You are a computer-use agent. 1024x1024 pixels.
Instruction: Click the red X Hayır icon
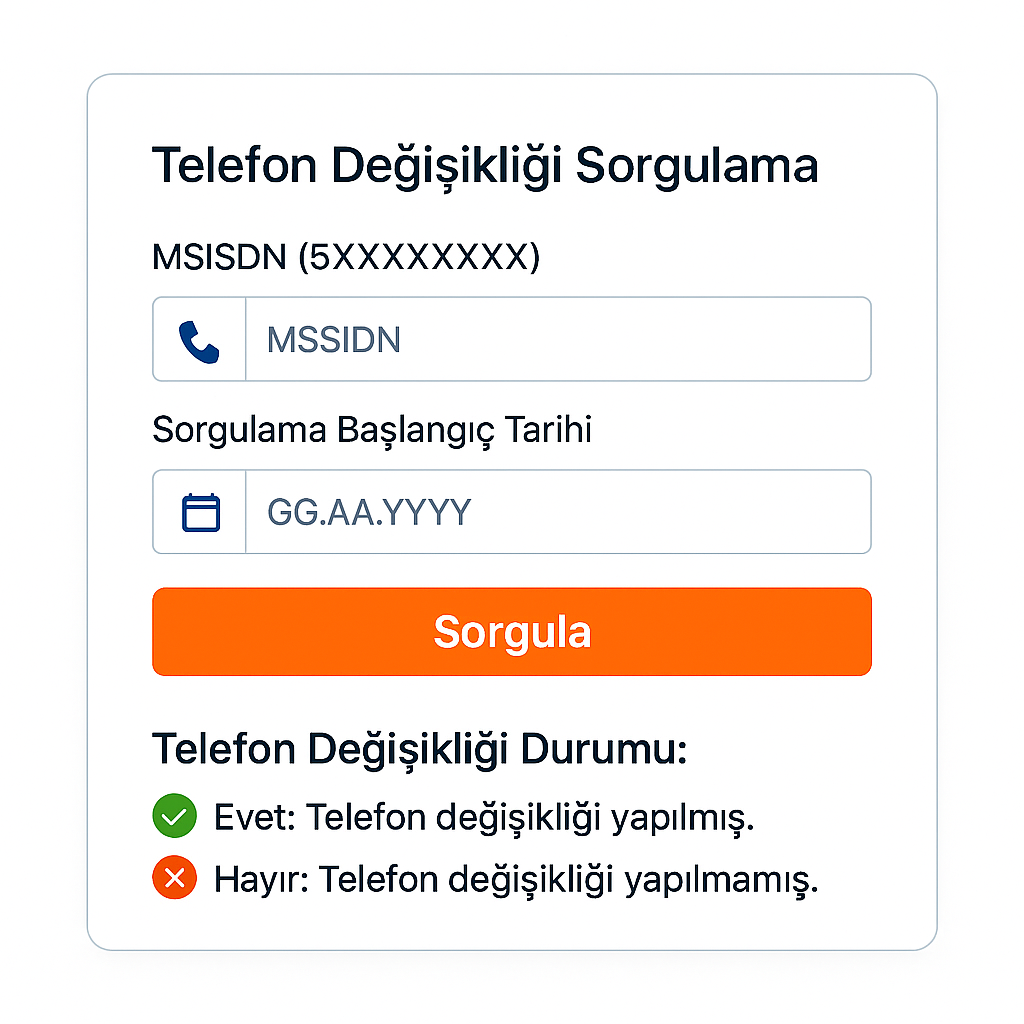pyautogui.click(x=174, y=877)
